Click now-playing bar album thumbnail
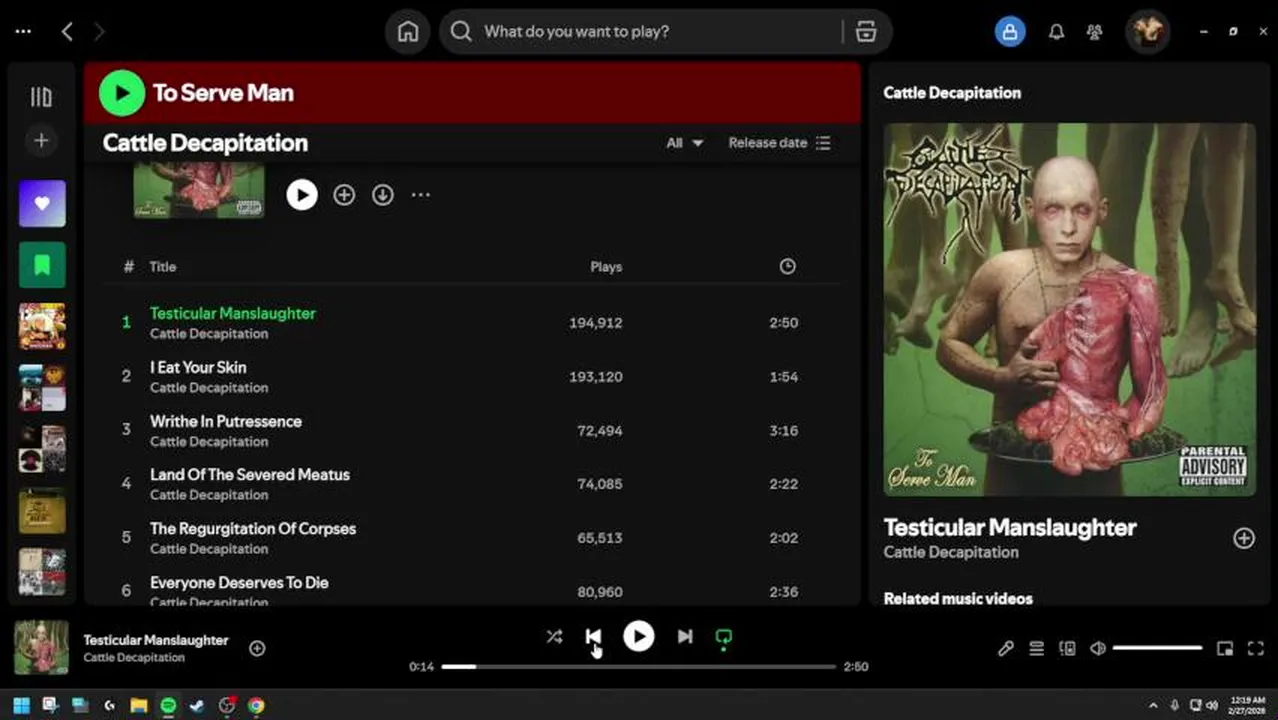 coord(42,648)
